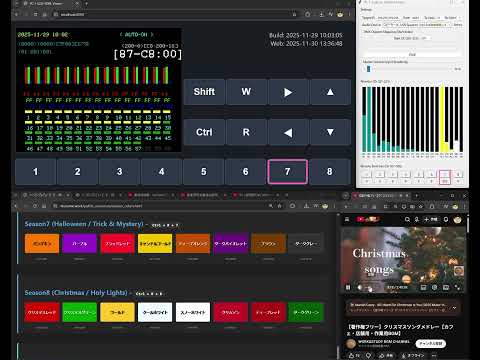Dislike the YouTube video

(368, 356)
